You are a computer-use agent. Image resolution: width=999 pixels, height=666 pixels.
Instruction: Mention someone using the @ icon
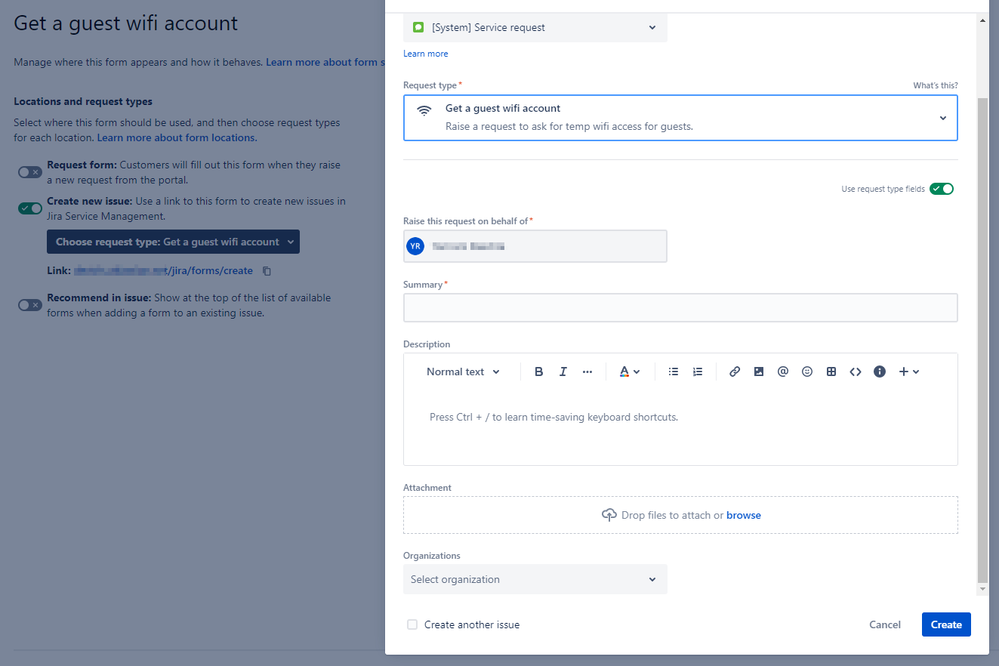783,371
